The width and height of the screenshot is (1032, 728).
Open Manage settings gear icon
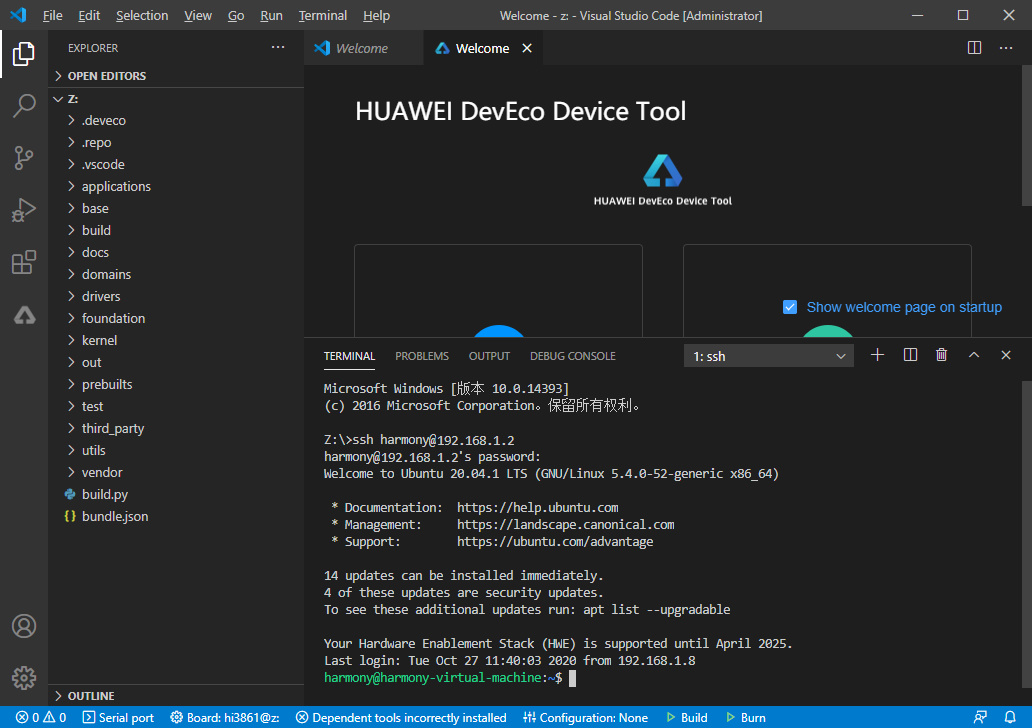click(24, 677)
